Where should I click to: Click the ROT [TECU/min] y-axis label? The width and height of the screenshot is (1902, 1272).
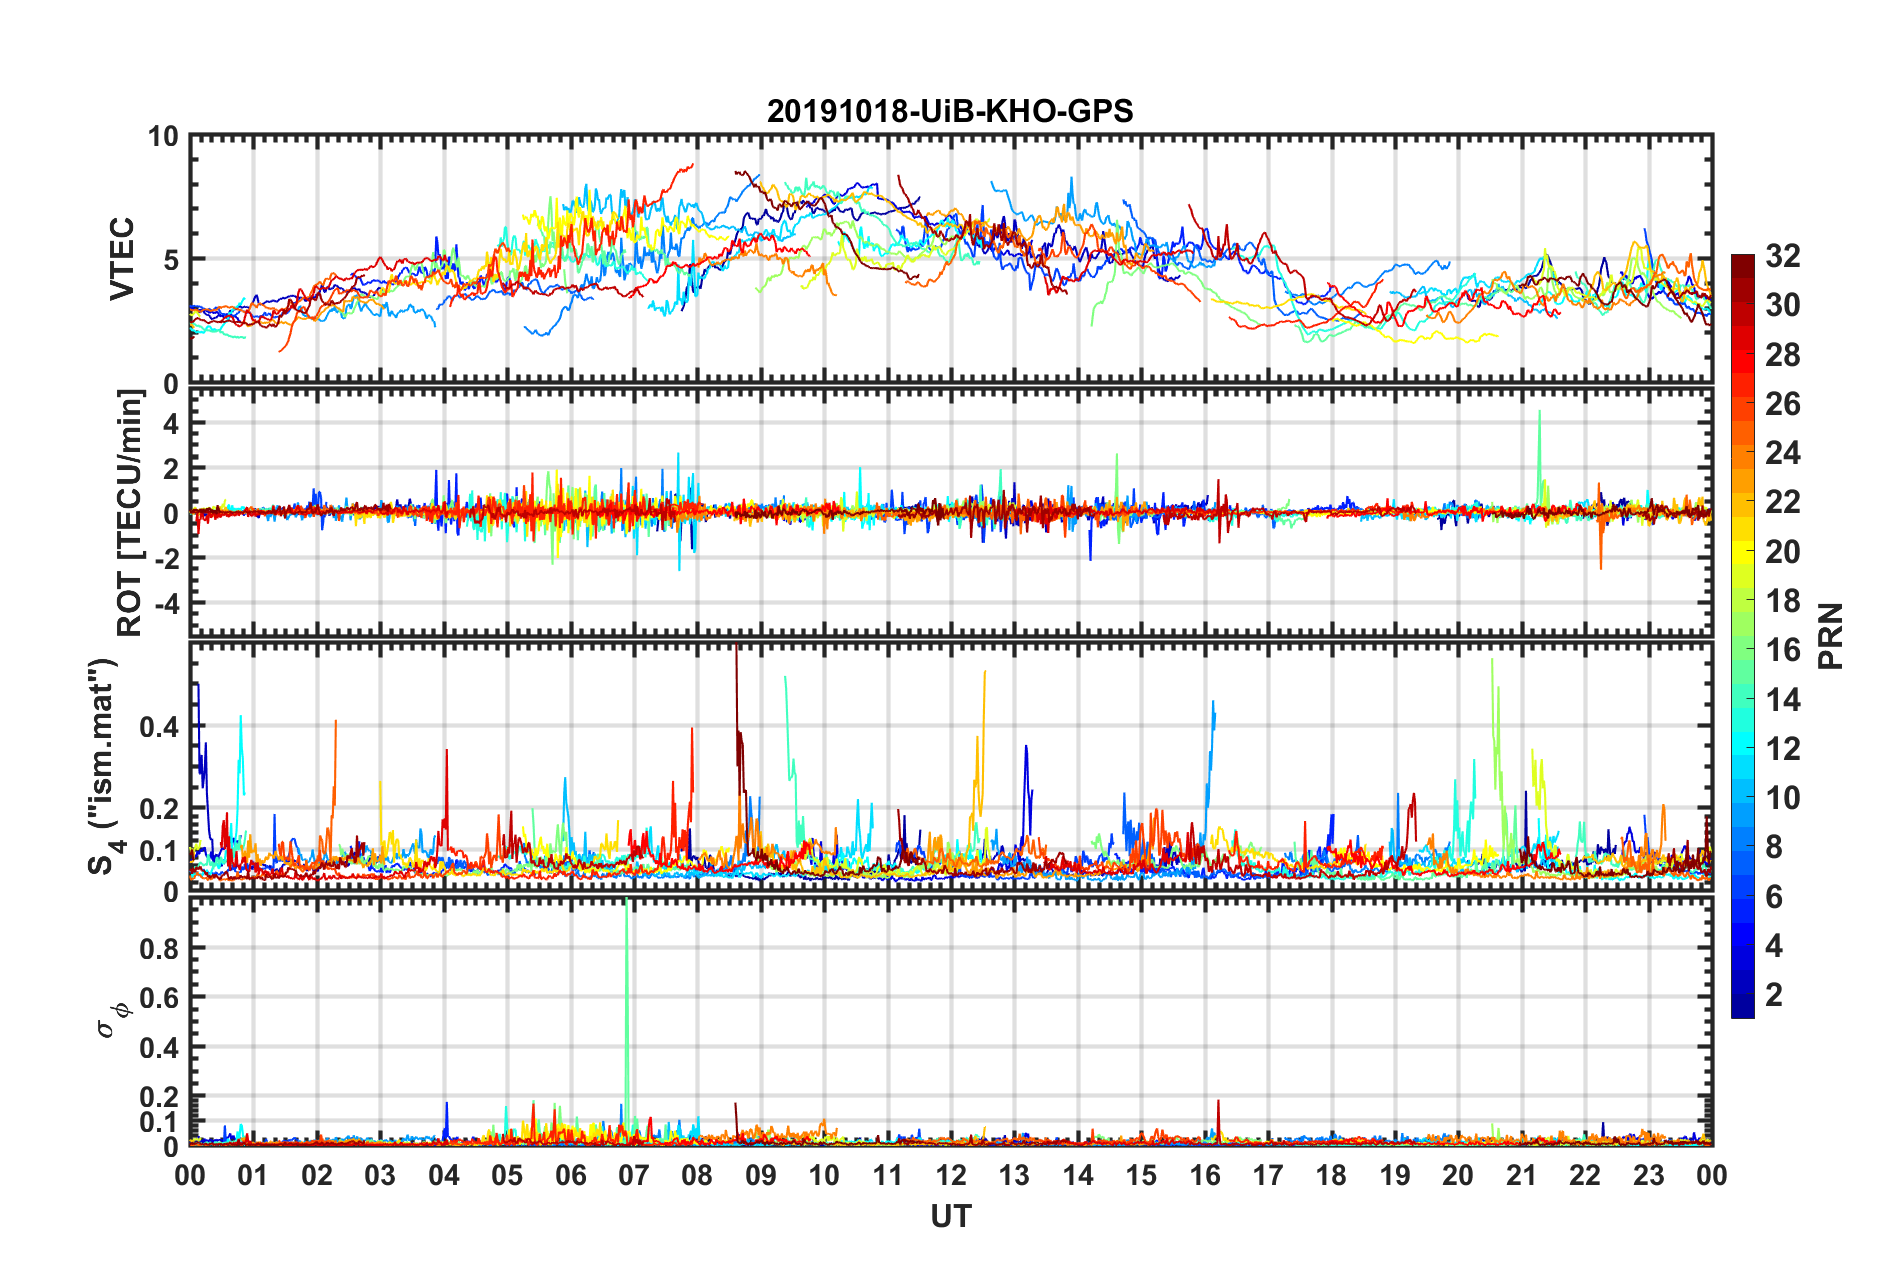tap(130, 513)
